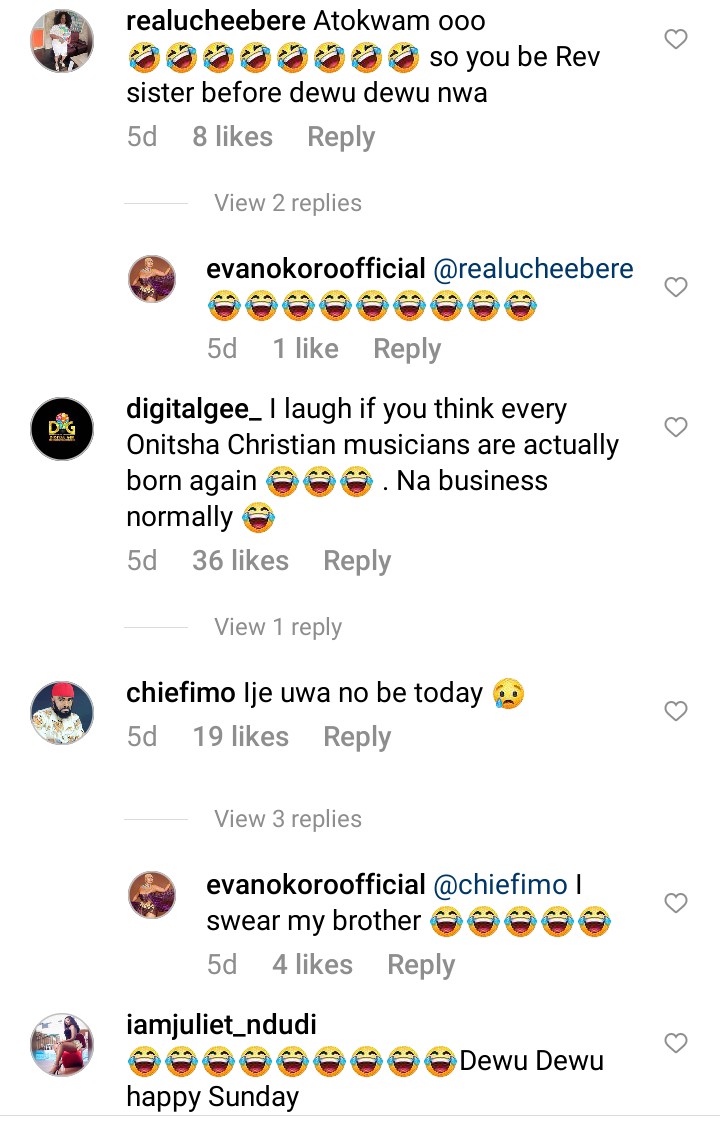
Task: View who liked digitalgee_'s comment (36 likes)
Action: pyautogui.click(x=240, y=561)
